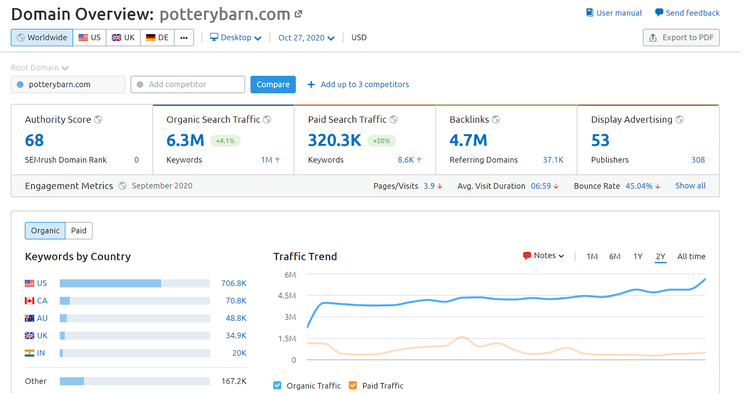750x393 pixels.
Task: Click the 70.8K CA keywords value
Action: point(236,301)
